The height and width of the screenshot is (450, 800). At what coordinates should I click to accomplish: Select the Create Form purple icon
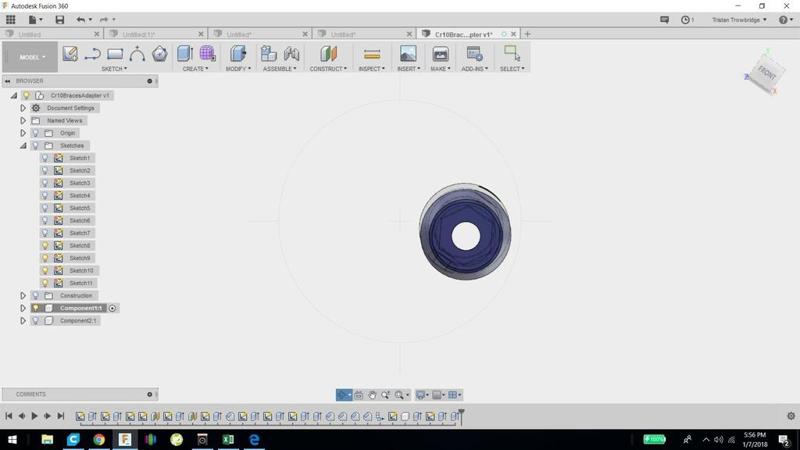(x=207, y=54)
